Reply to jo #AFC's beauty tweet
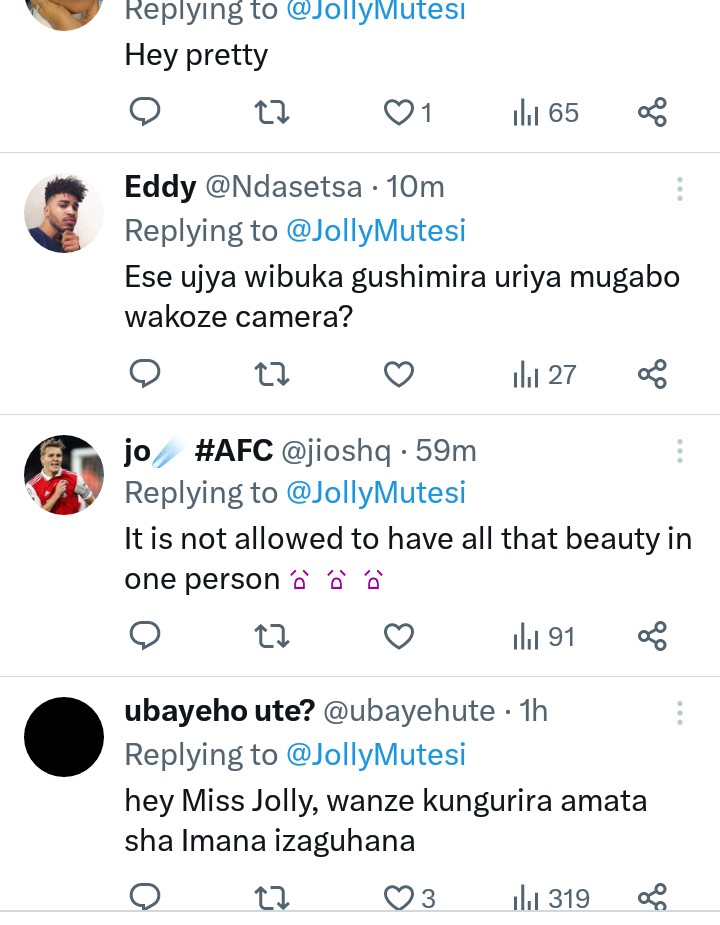 [x=146, y=636]
